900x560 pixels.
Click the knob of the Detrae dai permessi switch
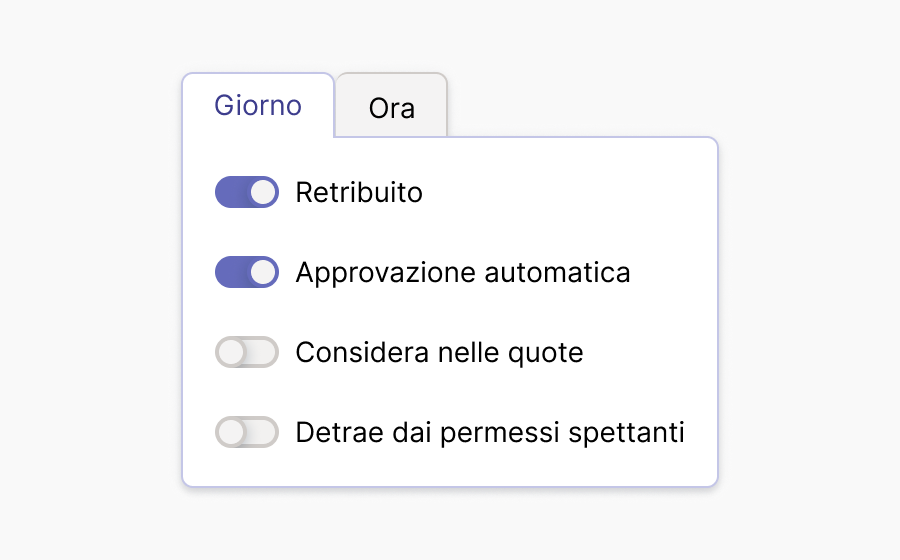[231, 432]
